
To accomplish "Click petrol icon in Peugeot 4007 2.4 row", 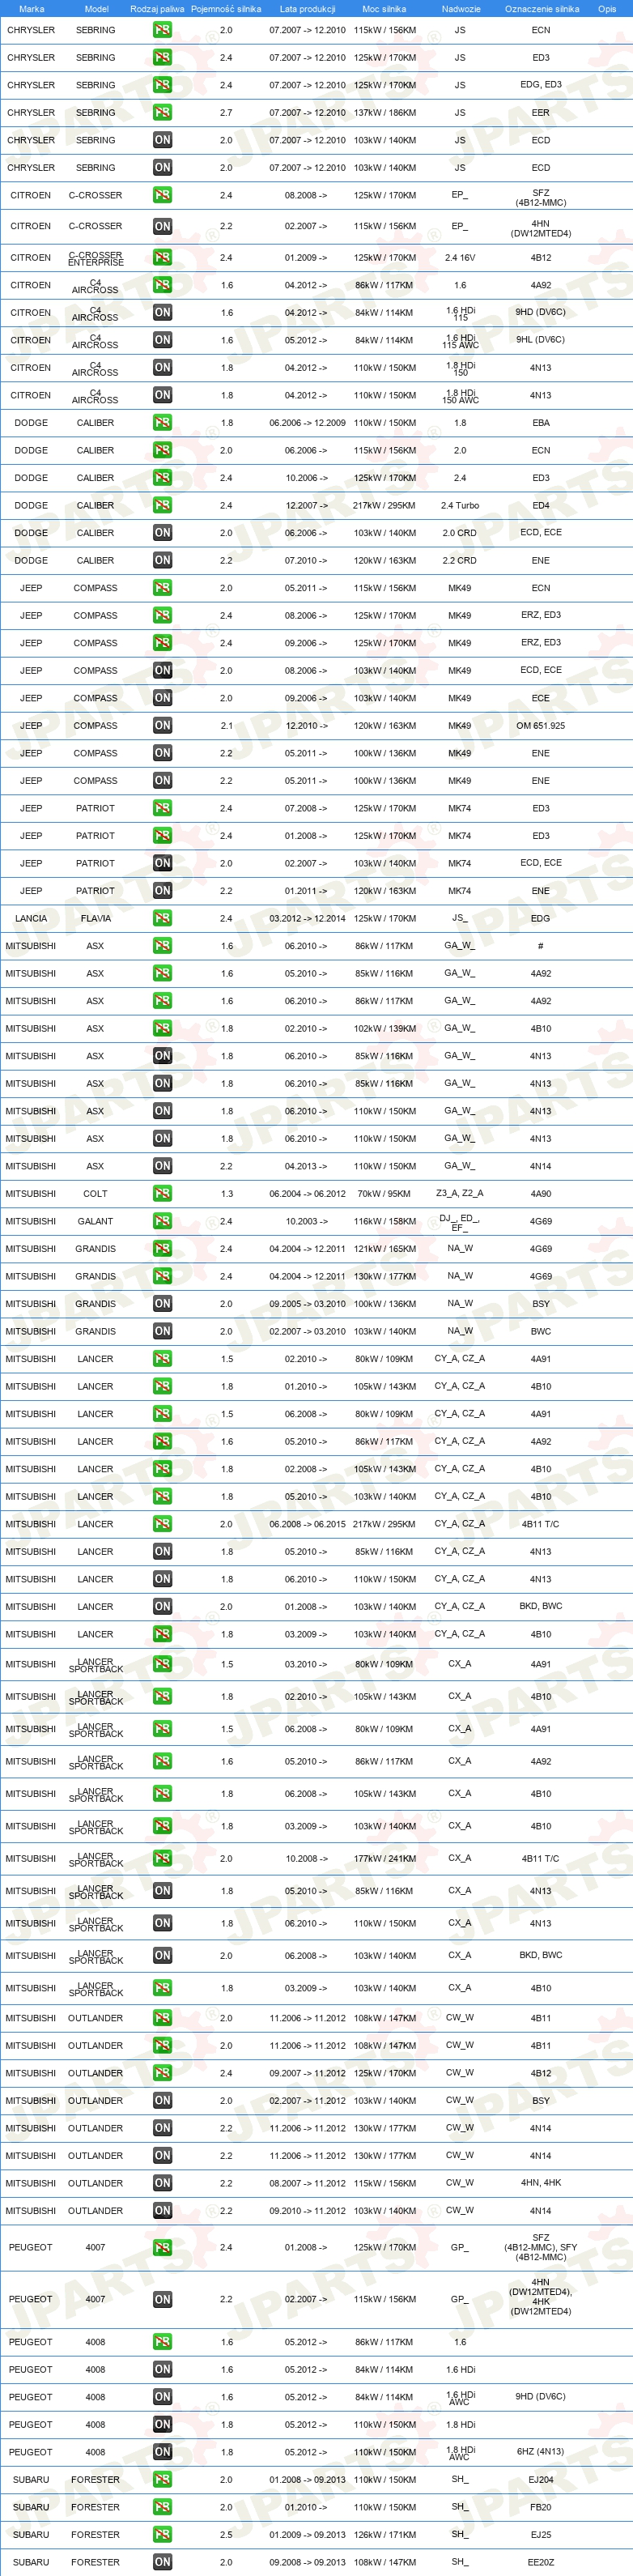I will pyautogui.click(x=162, y=2247).
